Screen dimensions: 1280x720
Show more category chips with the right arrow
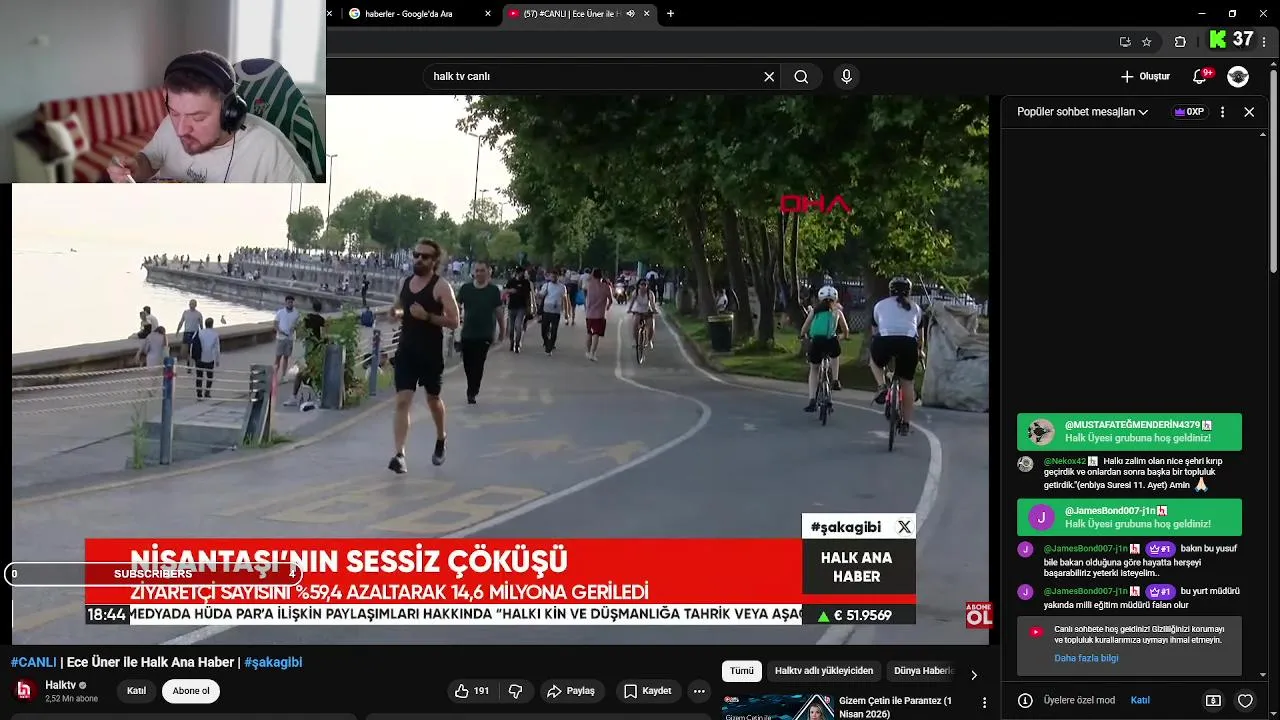[974, 675]
